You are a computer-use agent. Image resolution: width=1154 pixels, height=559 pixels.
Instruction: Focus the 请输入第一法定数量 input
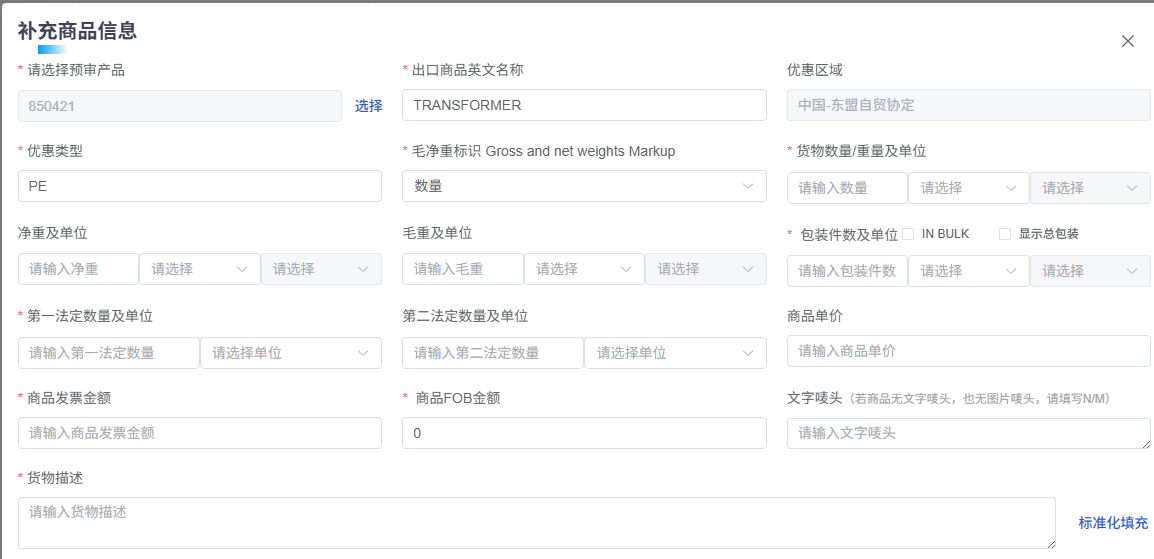click(x=109, y=352)
